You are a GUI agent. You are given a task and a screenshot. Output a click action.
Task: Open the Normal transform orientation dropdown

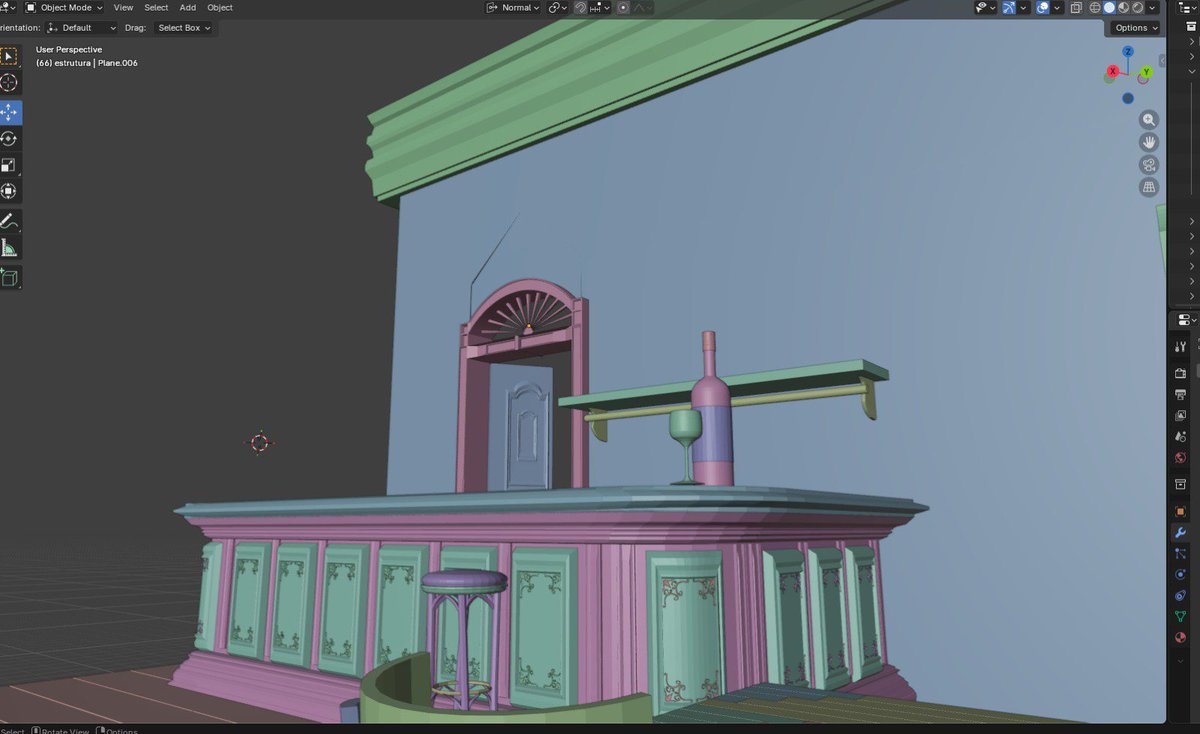click(513, 7)
